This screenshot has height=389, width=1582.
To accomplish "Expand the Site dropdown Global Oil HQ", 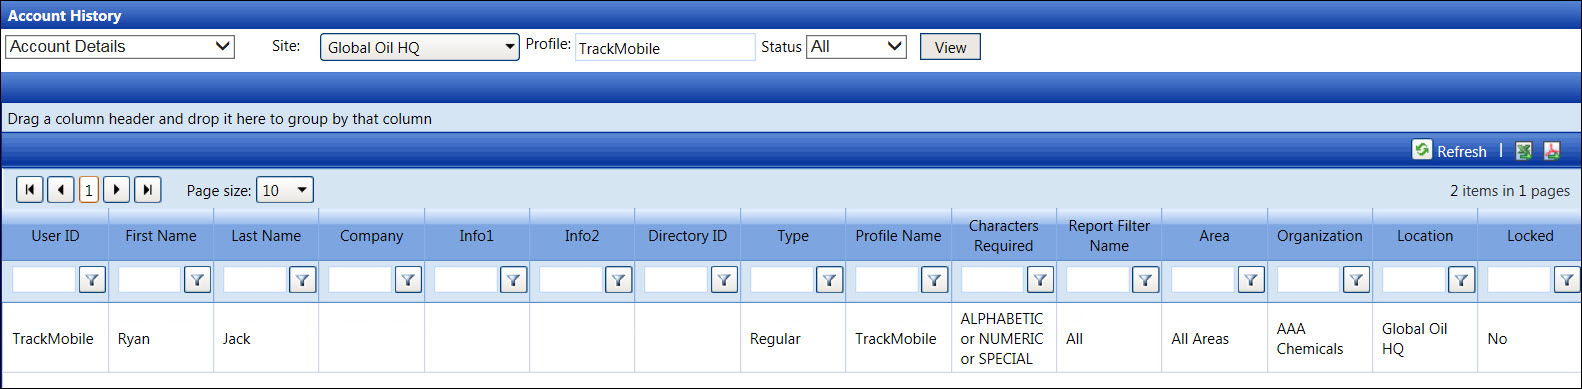I will tap(420, 47).
